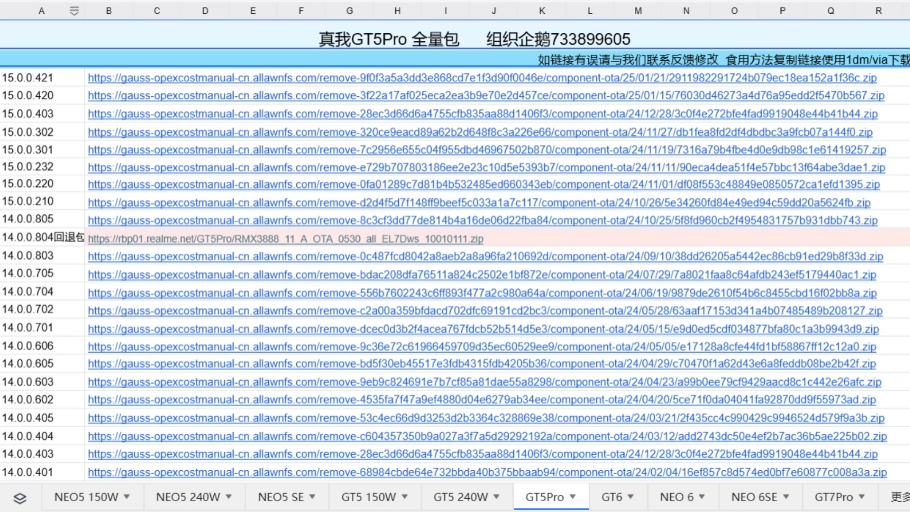This screenshot has width=910, height=512.
Task: Switch to the GT5 150W sheet tab
Action: (369, 497)
